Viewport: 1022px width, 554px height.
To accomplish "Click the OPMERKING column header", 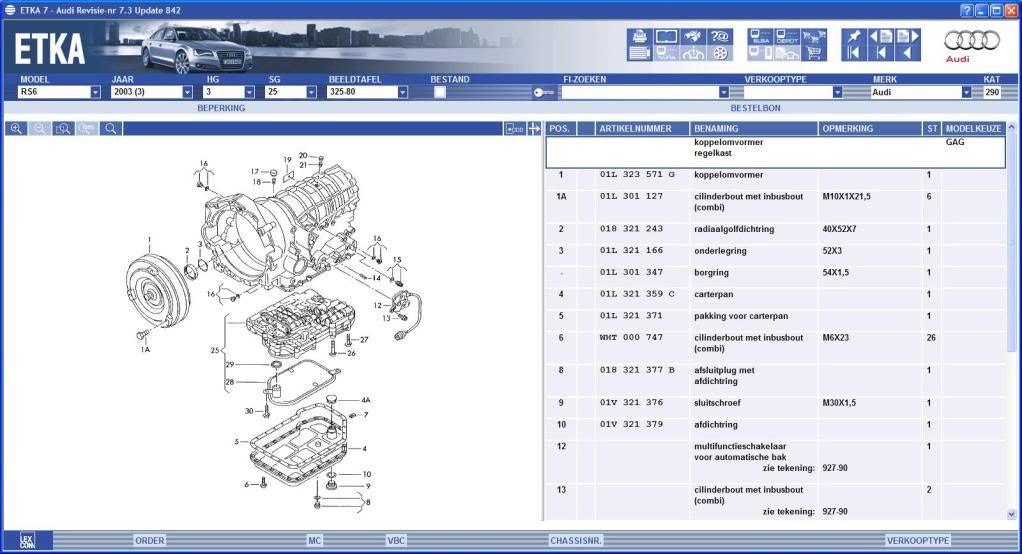I will click(x=870, y=128).
